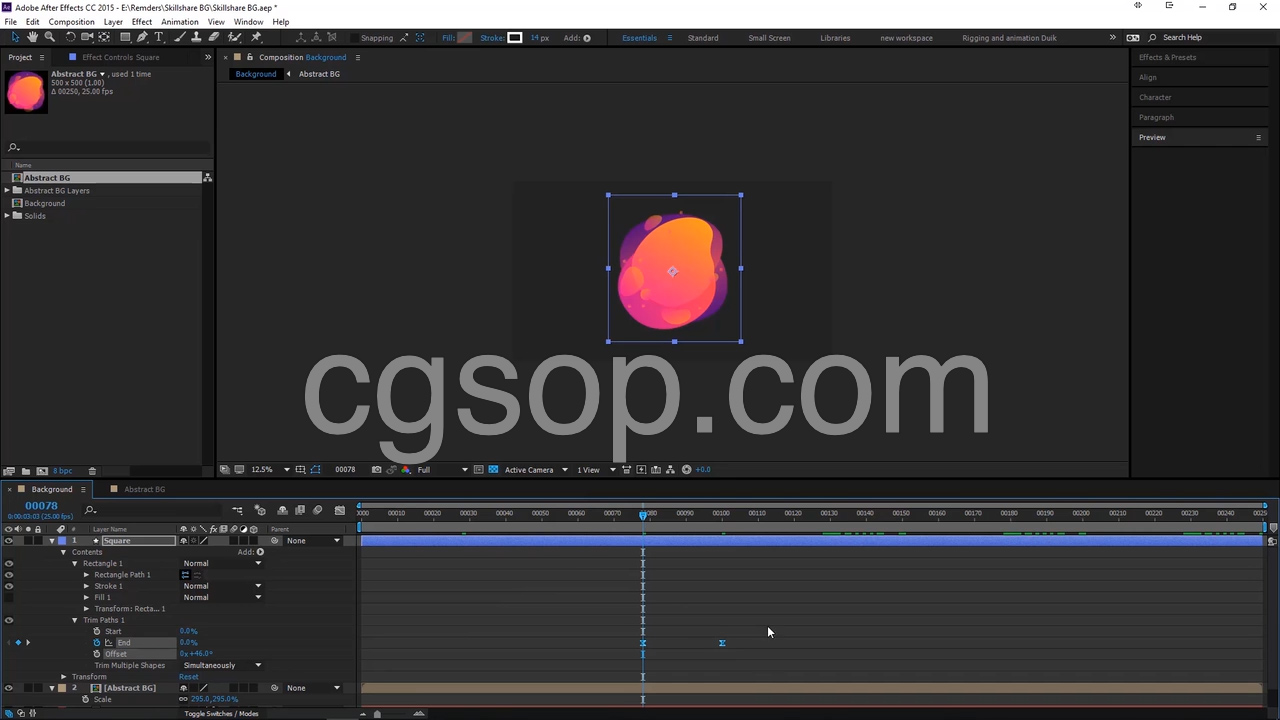The image size is (1280, 720).
Task: Collapse the Contents group
Action: pyautogui.click(x=63, y=552)
